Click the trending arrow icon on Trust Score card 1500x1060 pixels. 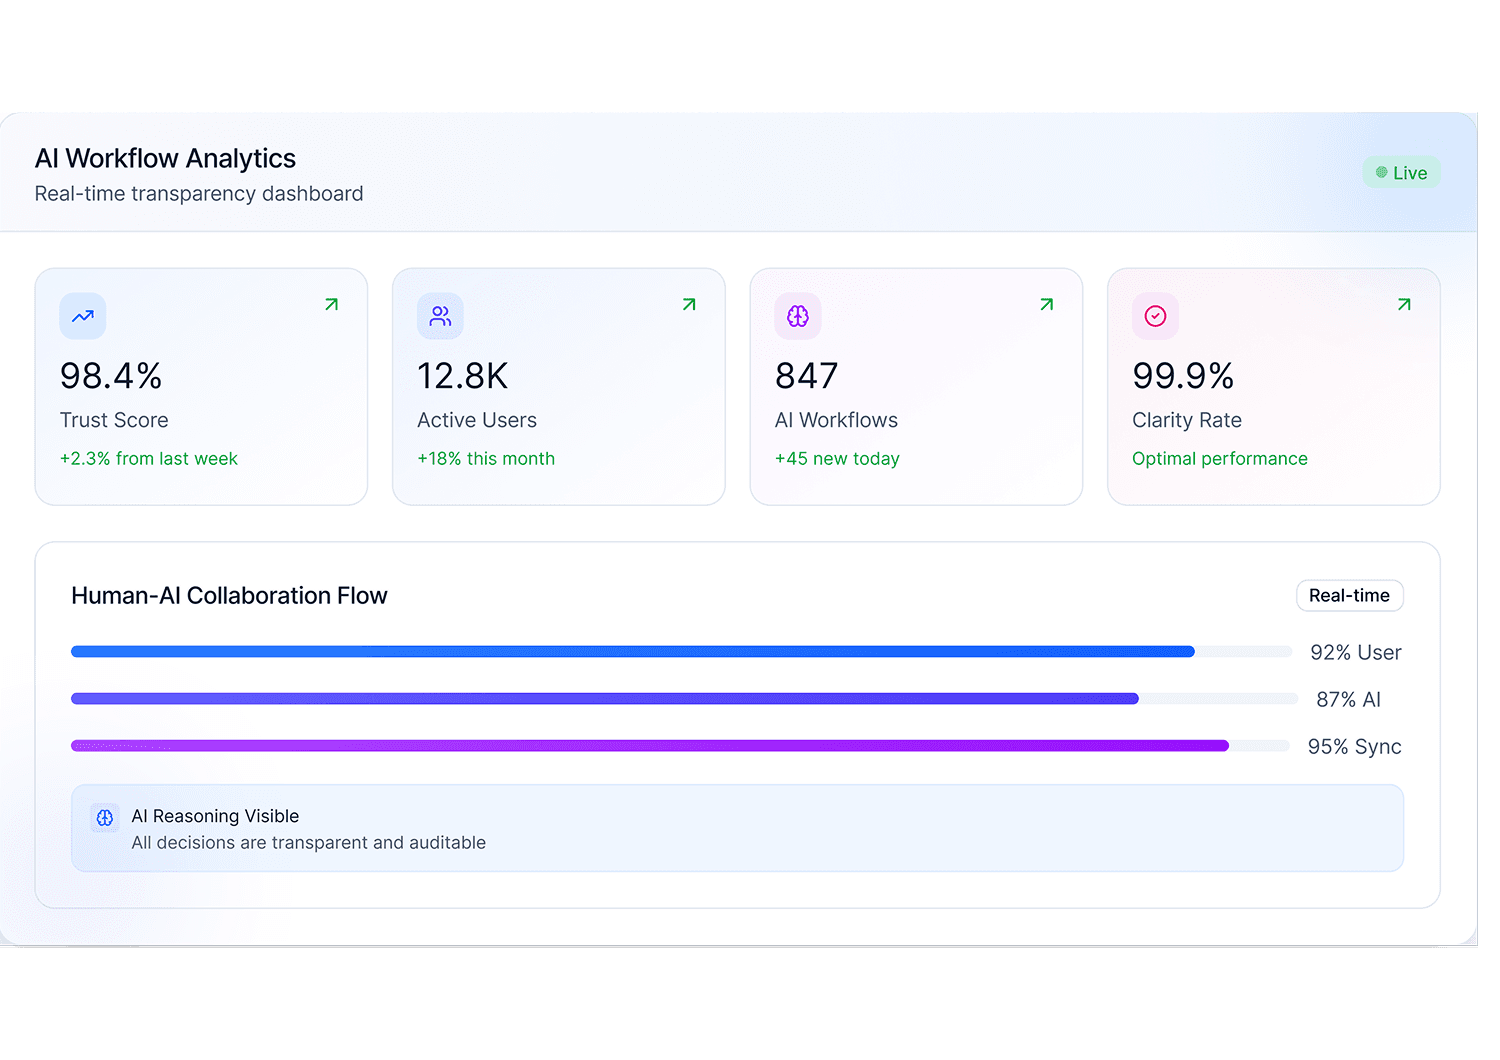click(x=82, y=316)
